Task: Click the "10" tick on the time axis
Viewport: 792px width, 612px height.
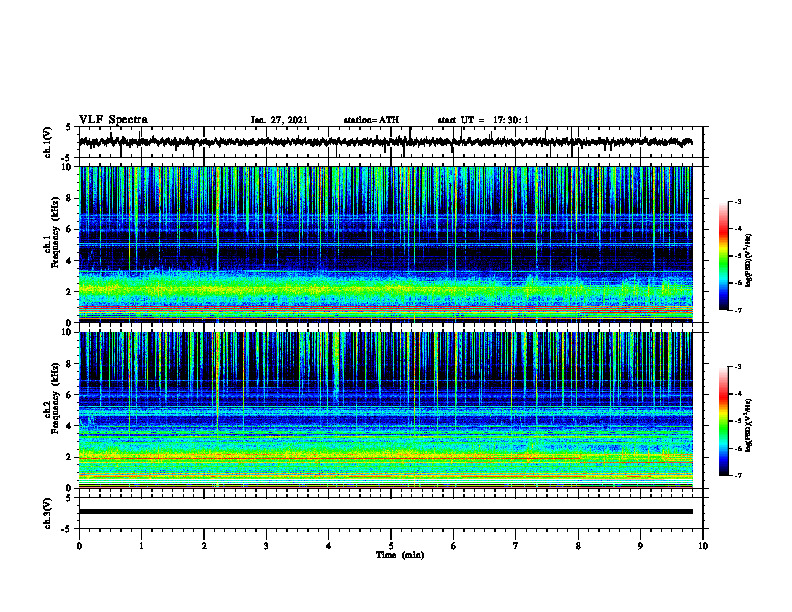Action: pos(703,546)
